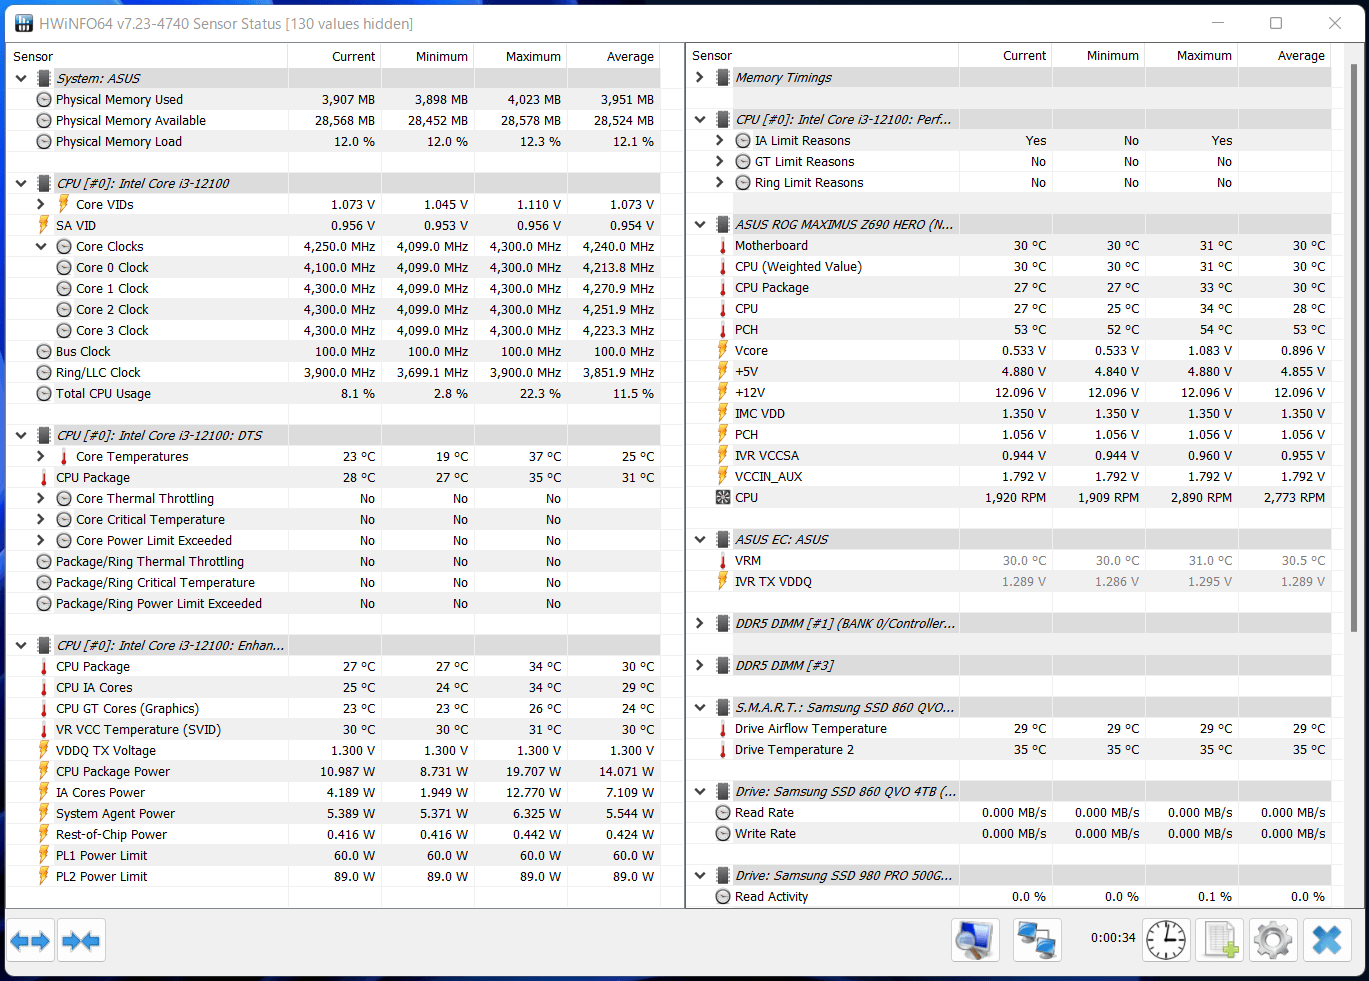Close sensors with the blue X icon
The height and width of the screenshot is (981, 1369).
(x=1326, y=940)
